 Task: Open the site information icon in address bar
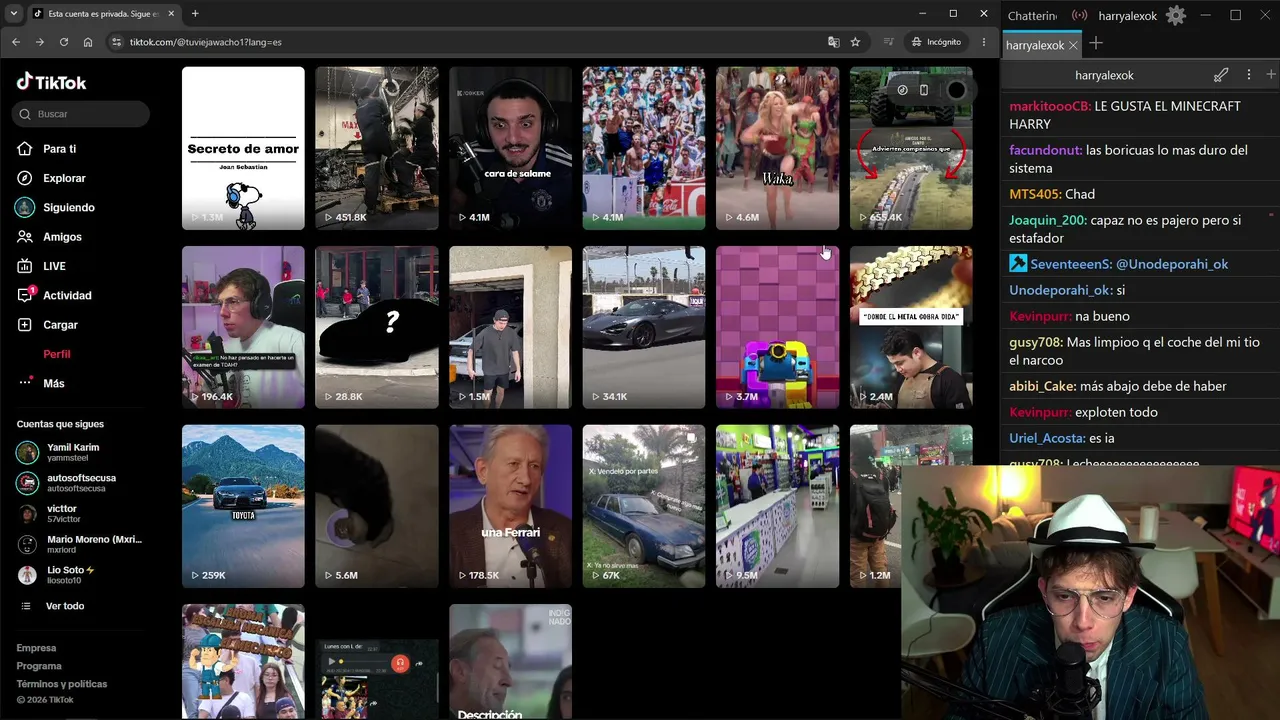[x=116, y=42]
